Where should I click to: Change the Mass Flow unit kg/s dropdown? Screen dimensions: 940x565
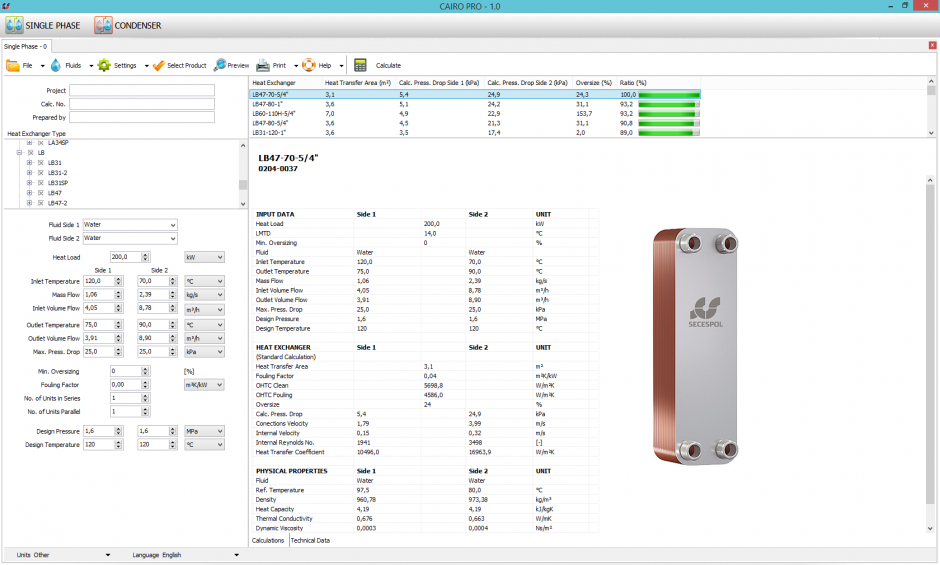pos(204,295)
